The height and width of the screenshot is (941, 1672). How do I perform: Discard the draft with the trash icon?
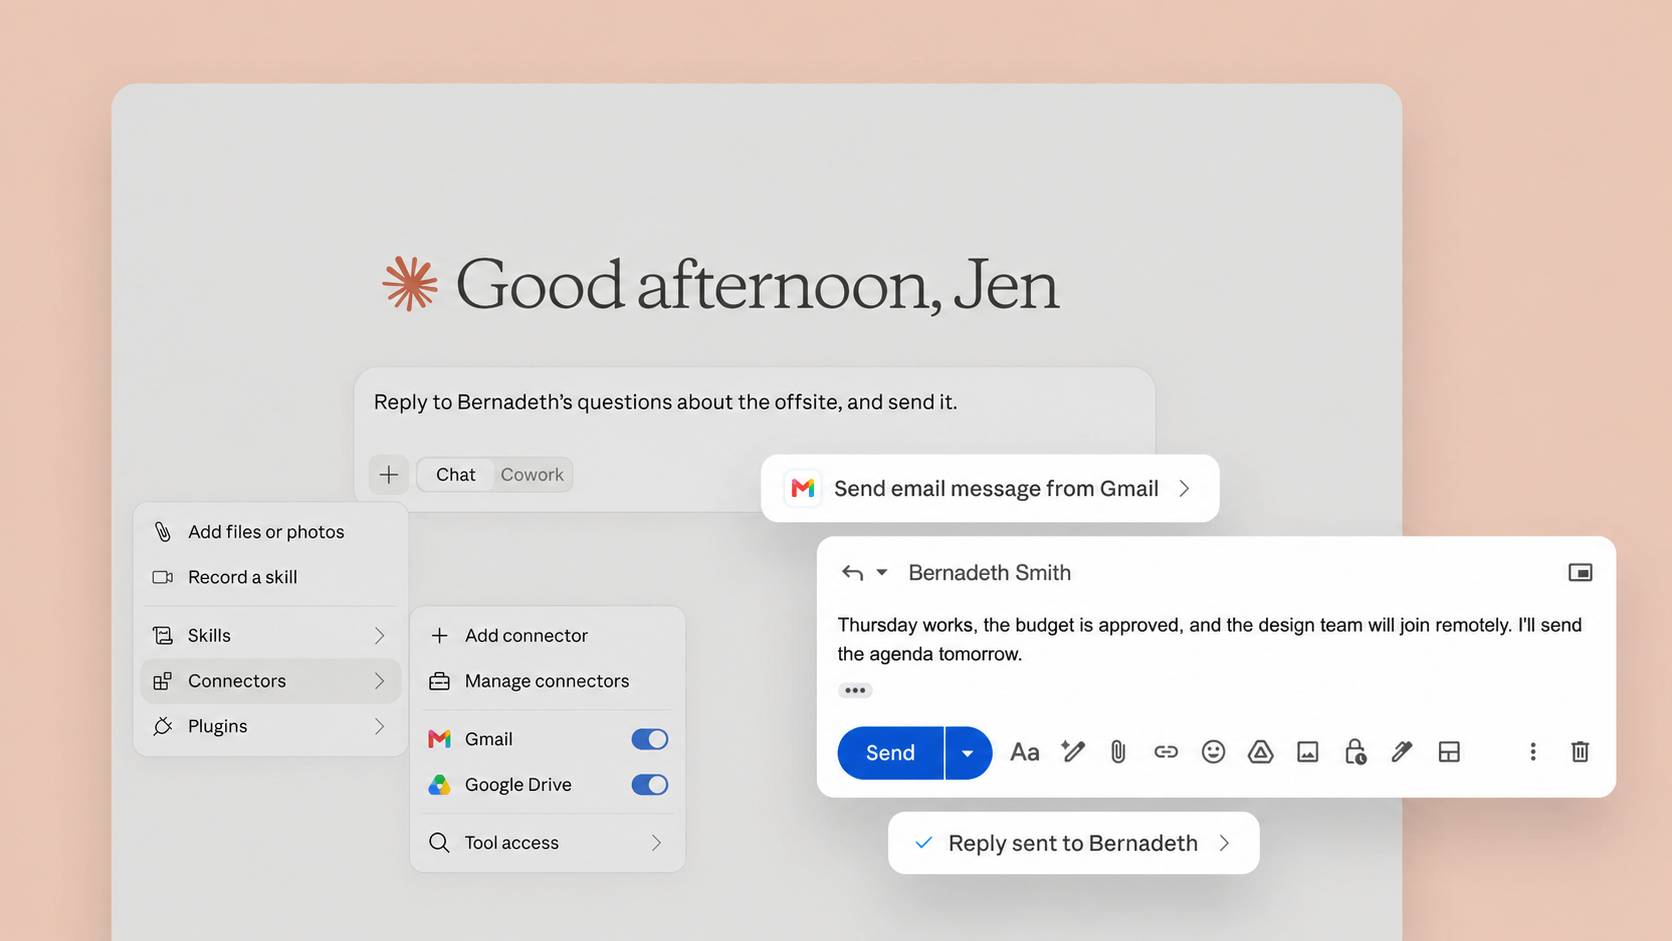(x=1580, y=752)
